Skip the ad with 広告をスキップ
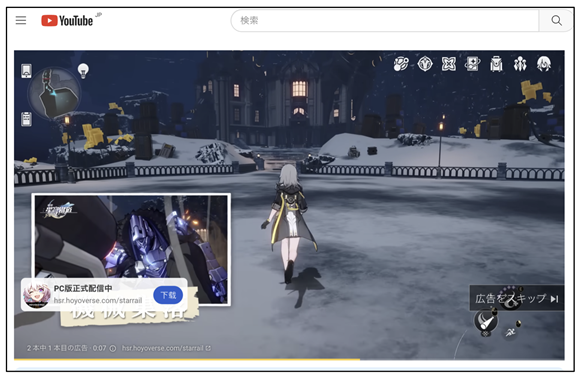 pos(516,298)
